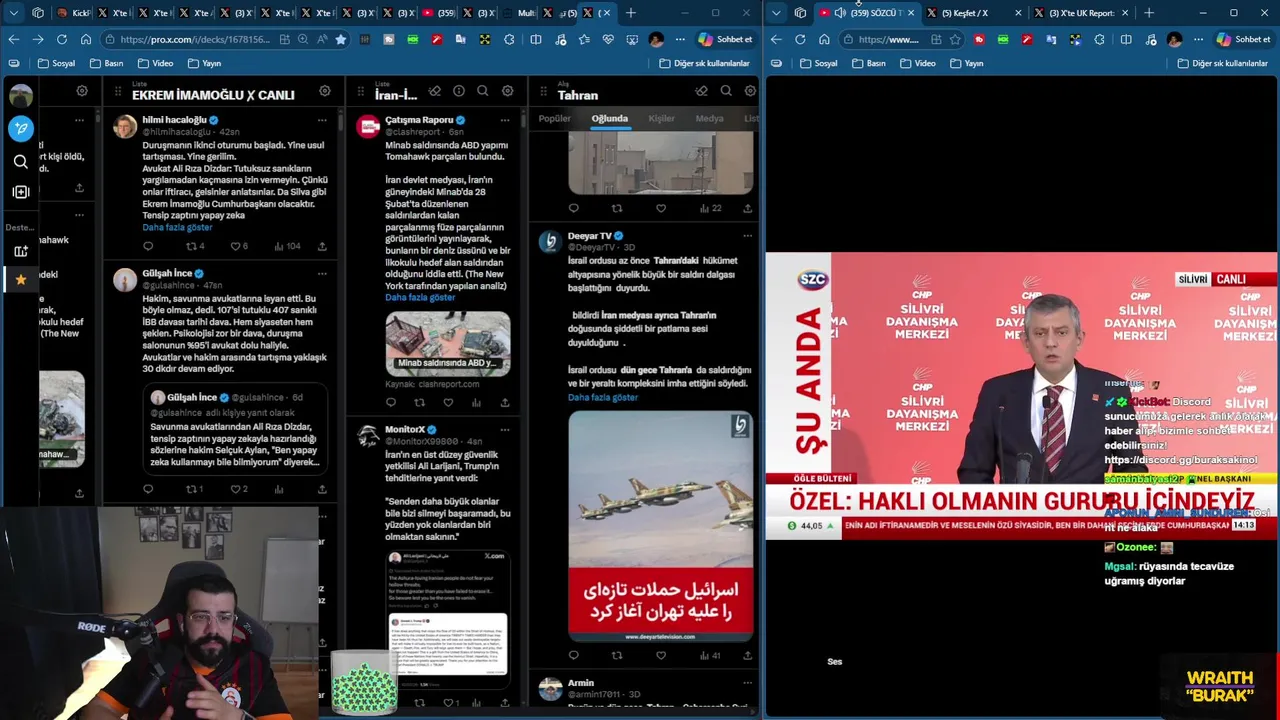Toggle favorite star in left browser address bar
Image resolution: width=1280 pixels, height=720 pixels.
340,39
